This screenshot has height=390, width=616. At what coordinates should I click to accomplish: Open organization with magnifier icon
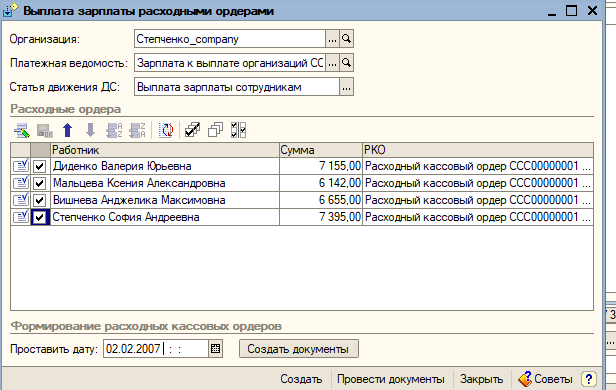pyautogui.click(x=346, y=39)
